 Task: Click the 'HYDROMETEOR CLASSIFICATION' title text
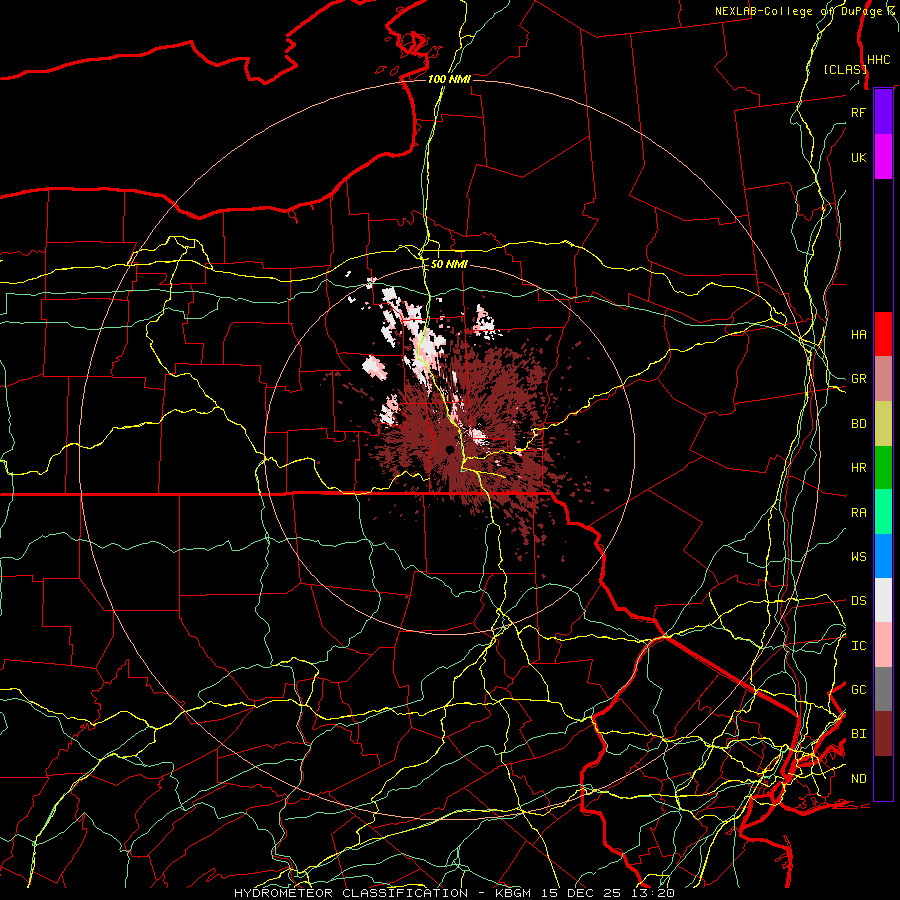point(351,893)
